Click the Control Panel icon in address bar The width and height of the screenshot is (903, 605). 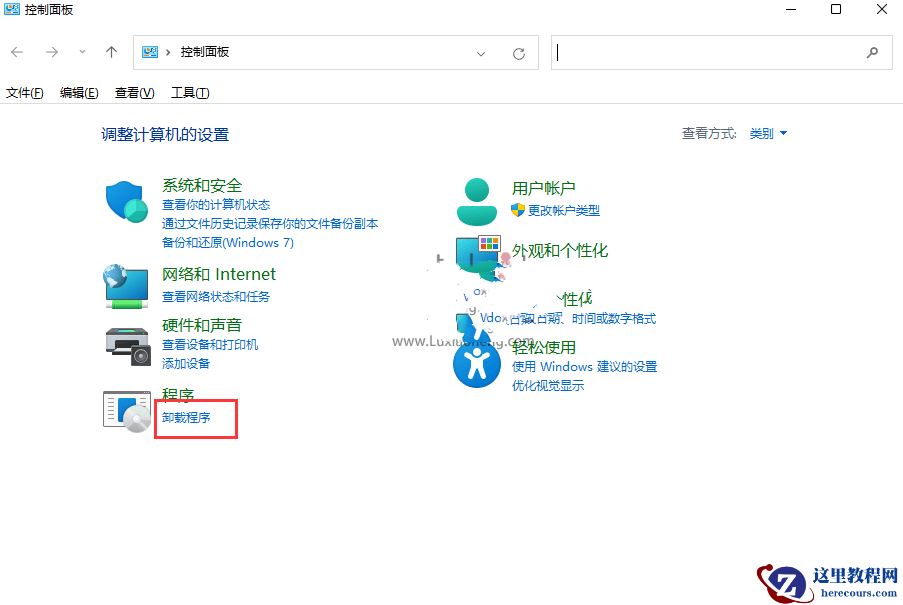tap(149, 52)
